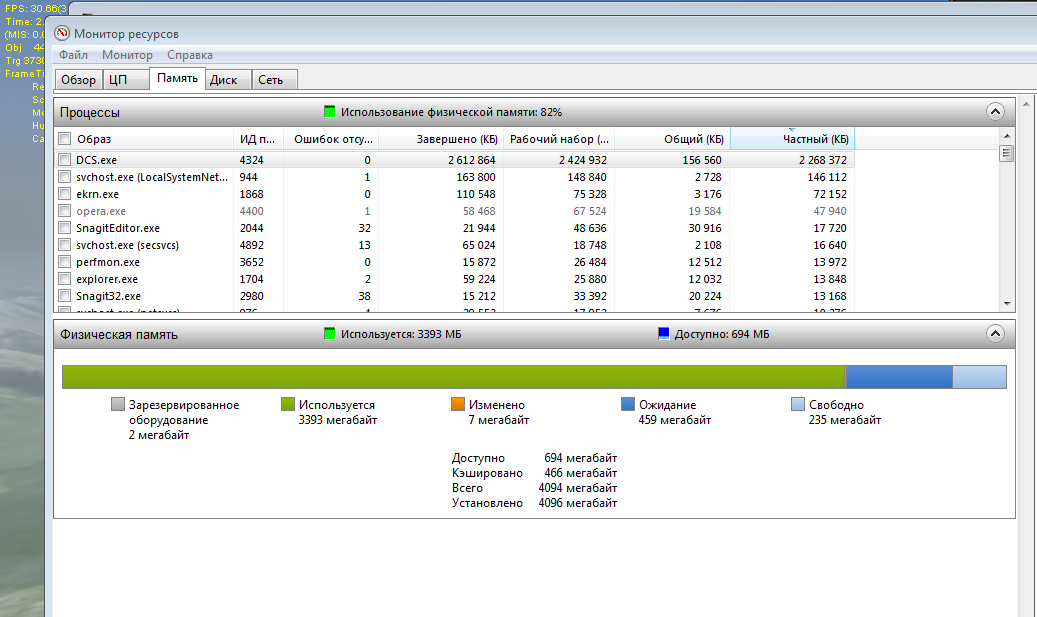Collapse the Процессы section
The image size is (1037, 617).
pos(995,112)
